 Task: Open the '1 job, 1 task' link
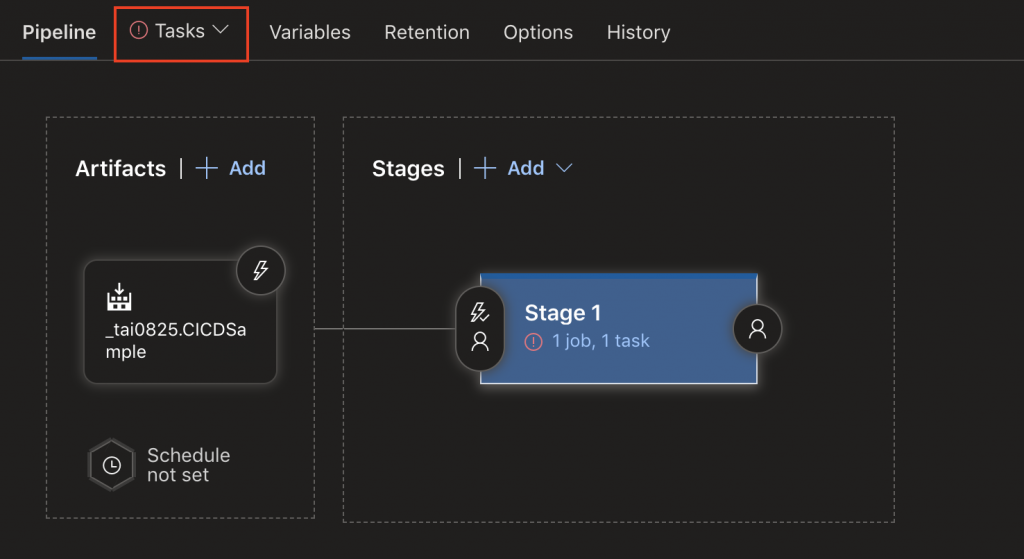(x=601, y=341)
